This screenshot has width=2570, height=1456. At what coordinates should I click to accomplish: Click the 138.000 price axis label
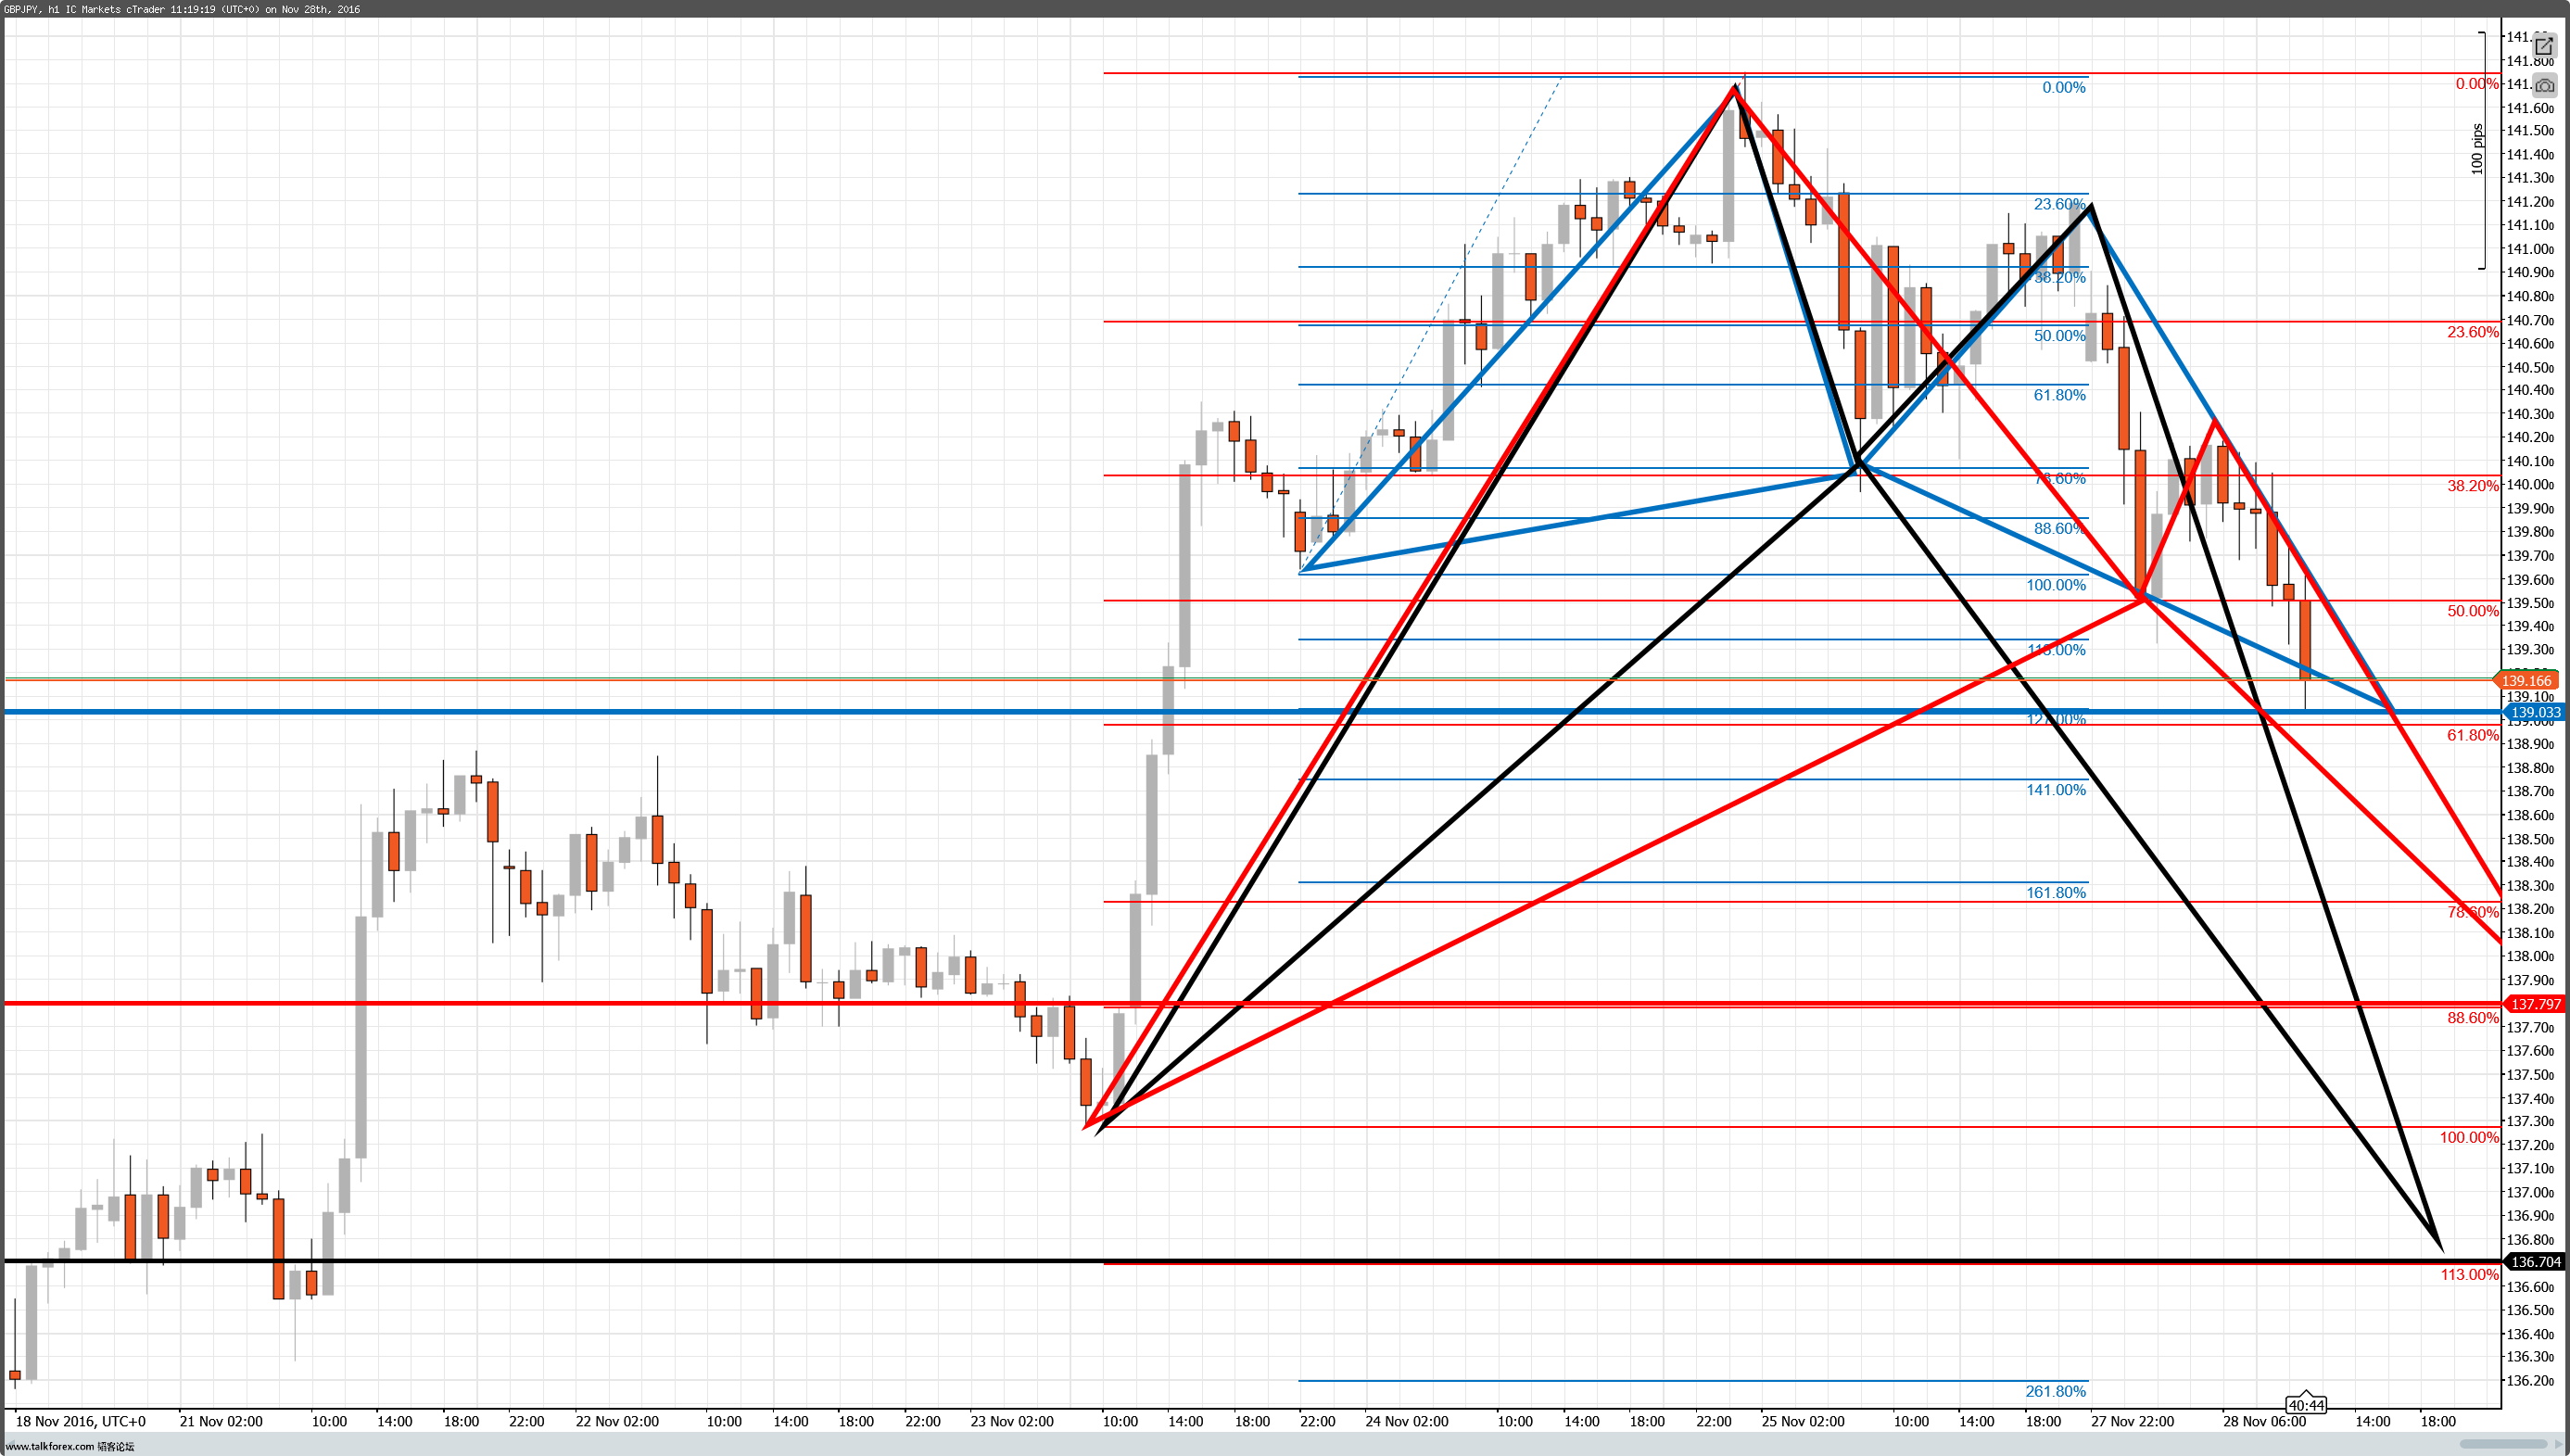[2530, 956]
